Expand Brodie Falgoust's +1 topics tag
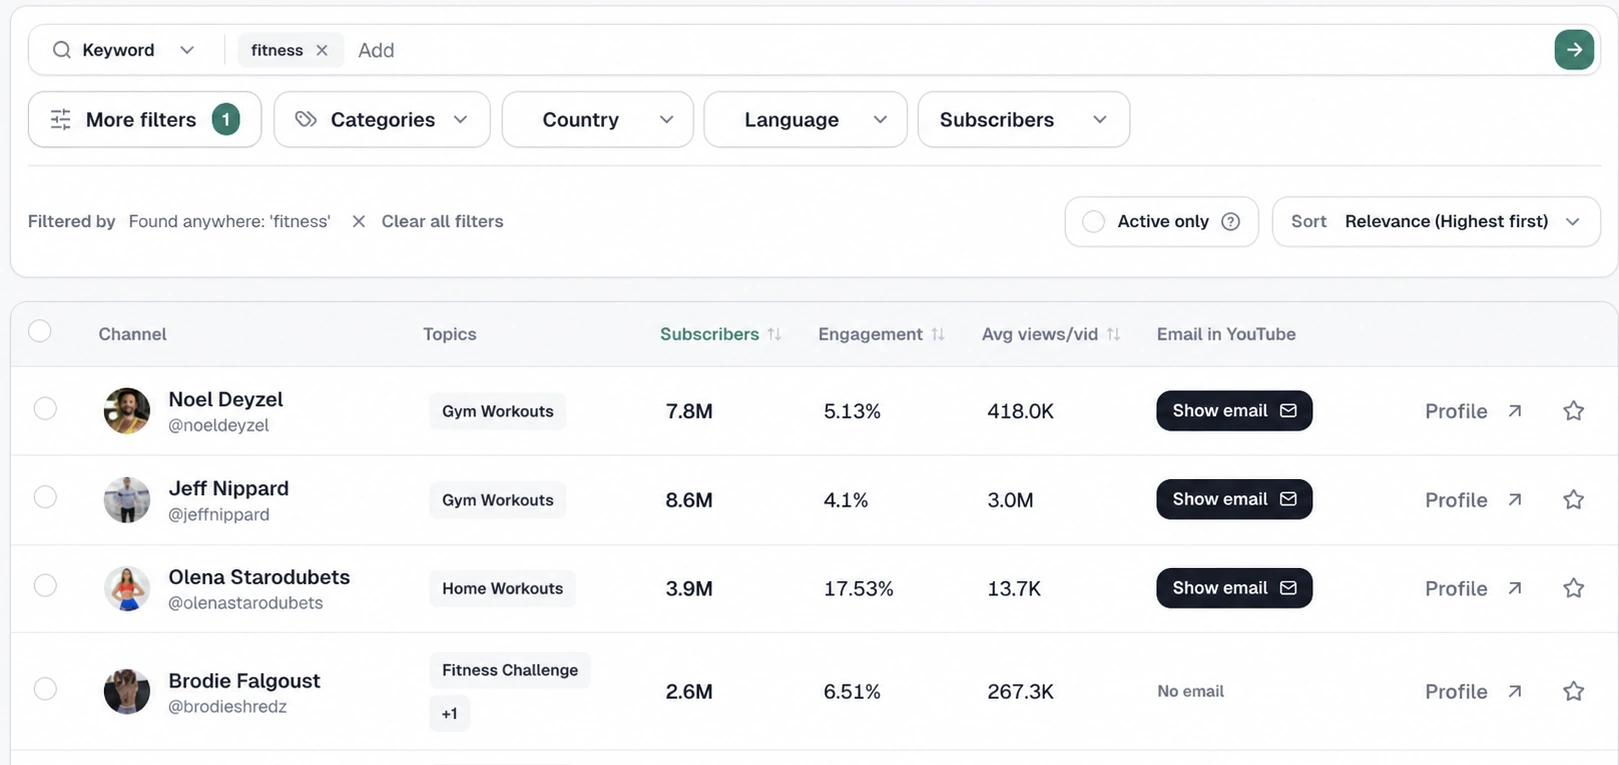1619x765 pixels. pos(450,713)
